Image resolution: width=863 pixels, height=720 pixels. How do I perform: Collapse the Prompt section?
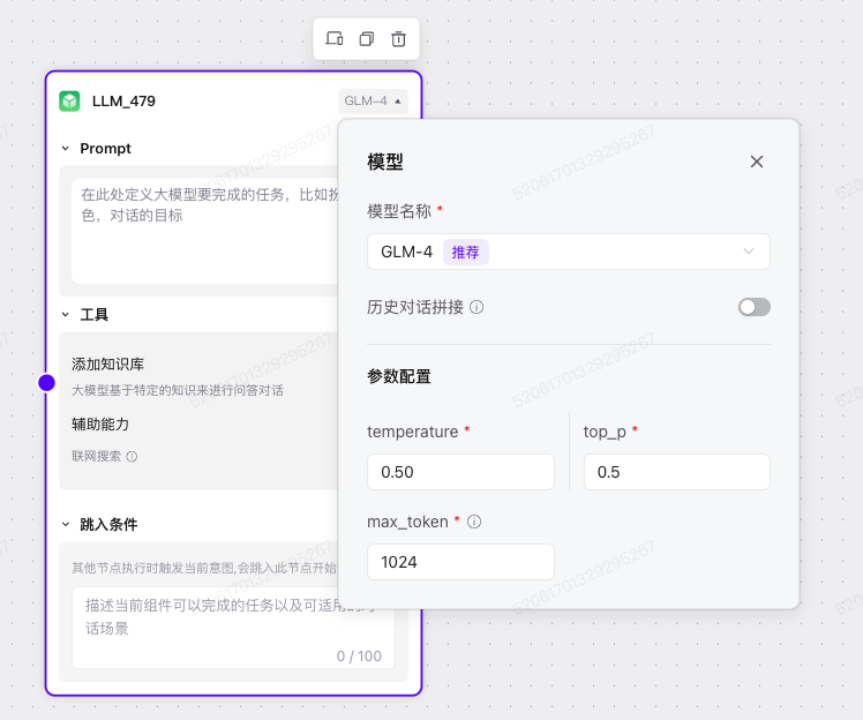click(65, 149)
